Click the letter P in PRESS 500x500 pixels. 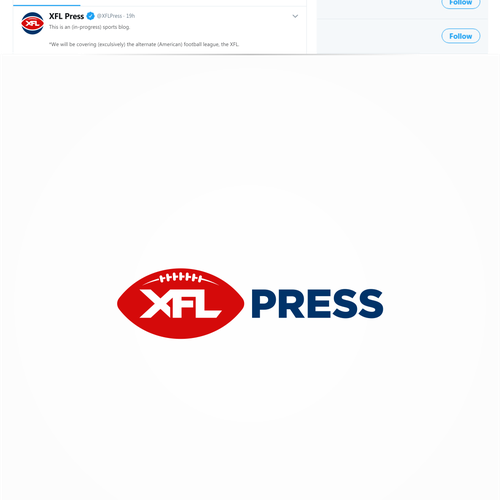[264, 304]
